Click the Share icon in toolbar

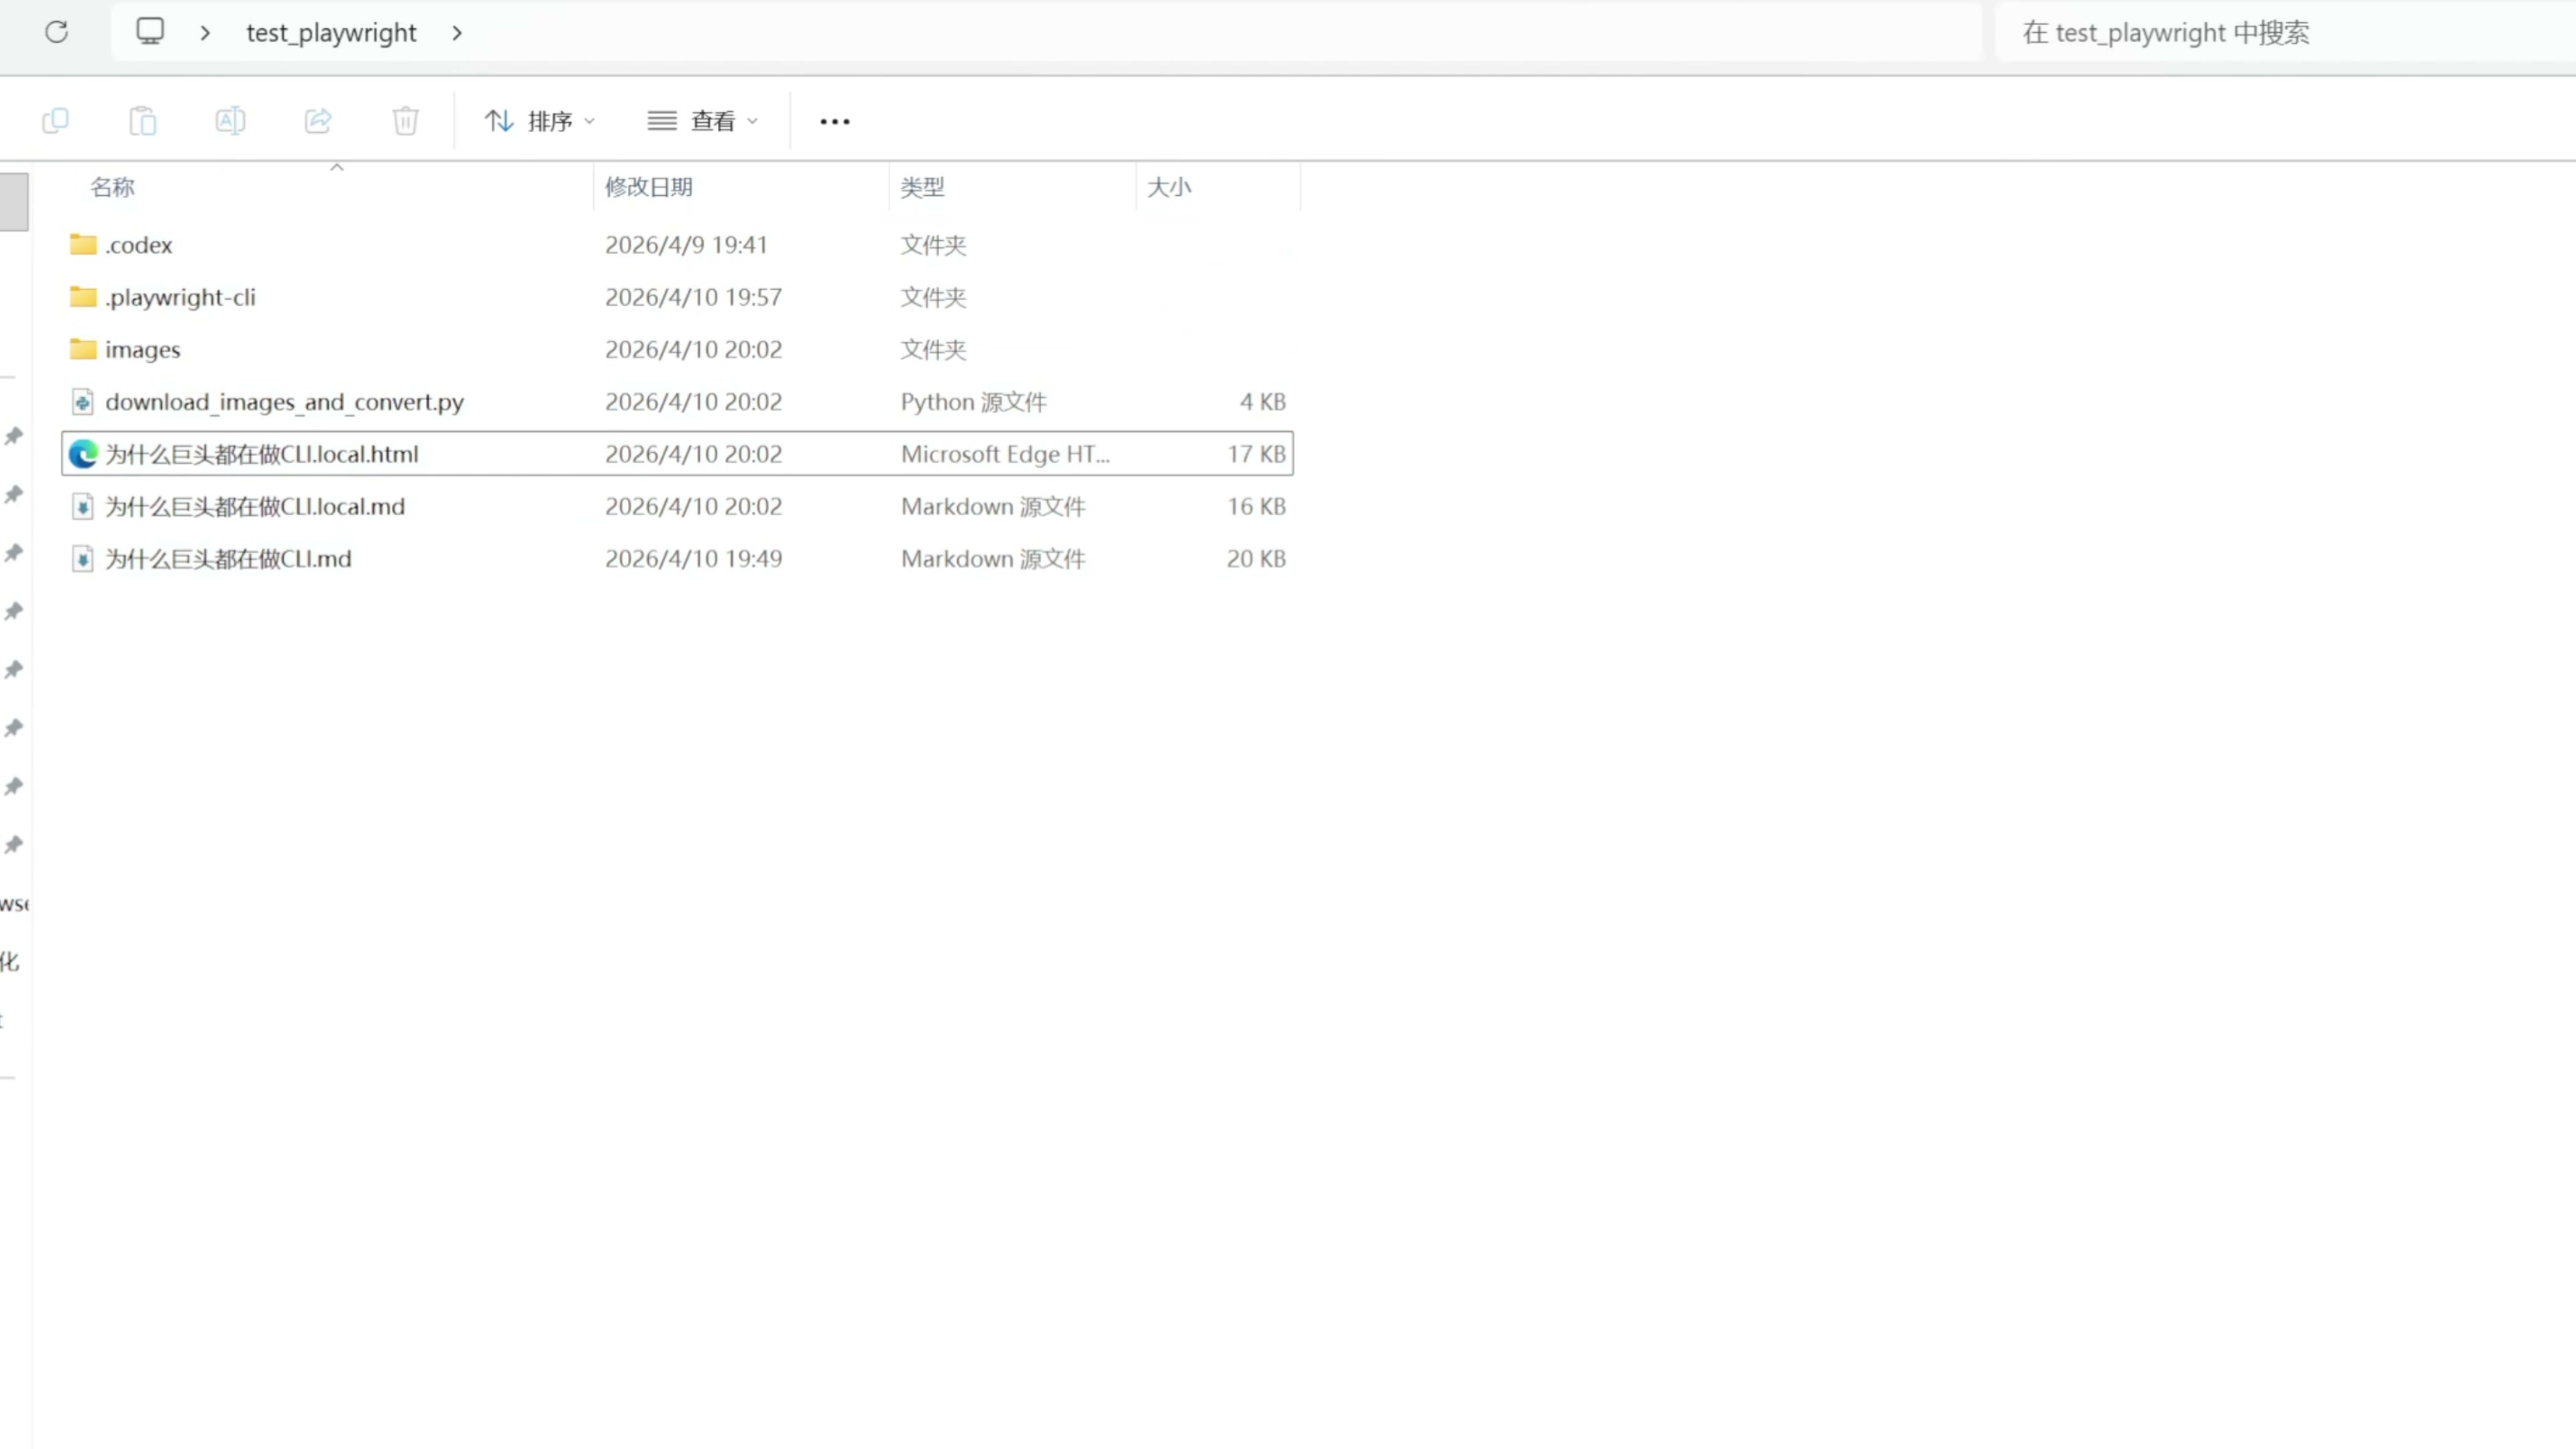pyautogui.click(x=318, y=121)
